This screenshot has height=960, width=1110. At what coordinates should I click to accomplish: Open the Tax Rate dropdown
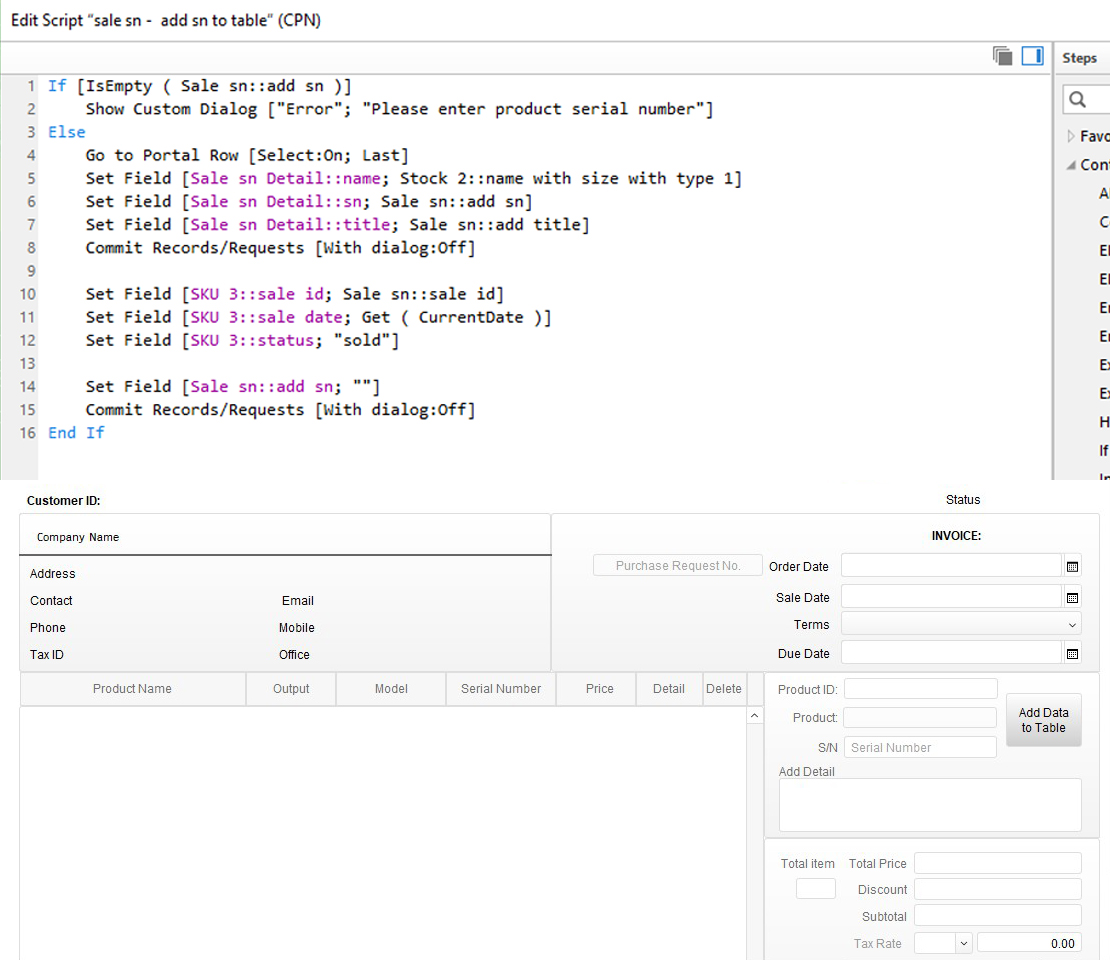coord(963,943)
